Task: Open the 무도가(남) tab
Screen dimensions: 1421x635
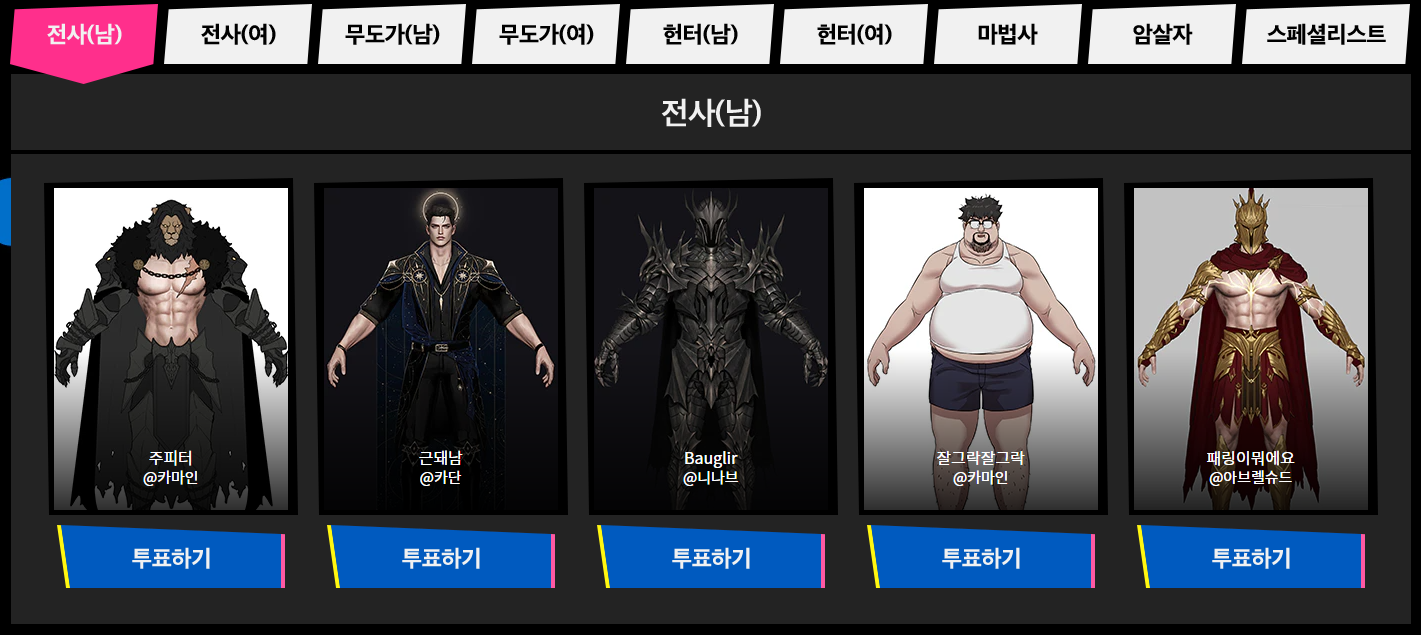Action: (x=392, y=35)
